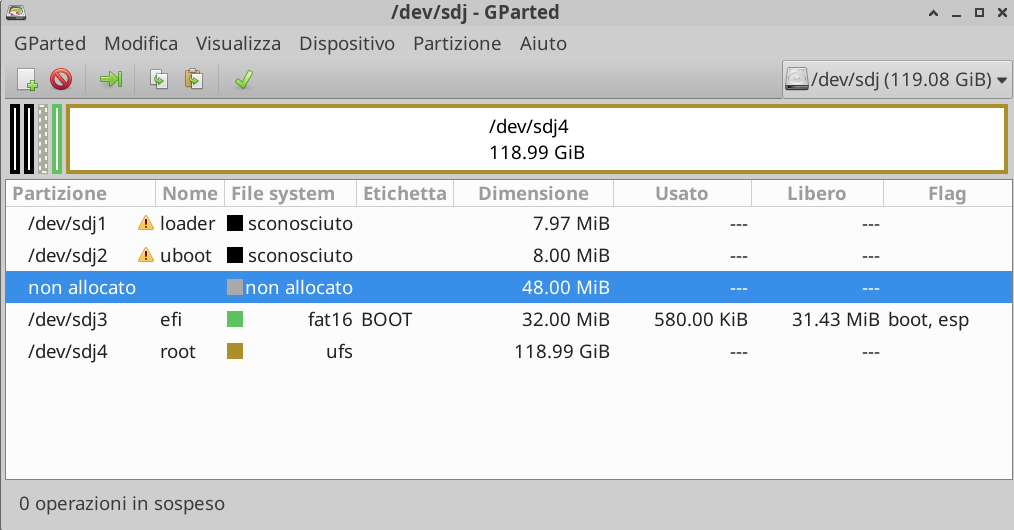Sort by the Dimensione column header
This screenshot has height=530, width=1014.
pyautogui.click(x=533, y=194)
